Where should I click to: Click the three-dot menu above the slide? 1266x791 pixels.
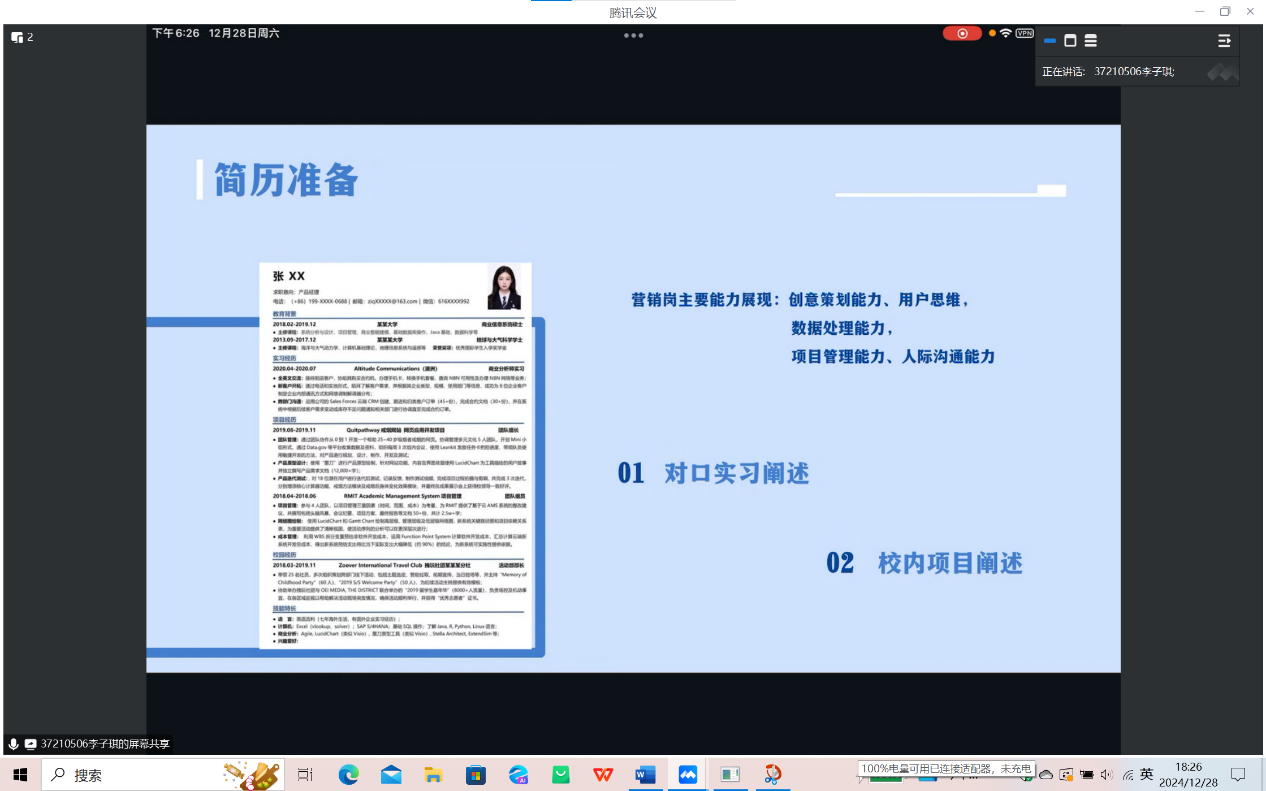tap(633, 35)
